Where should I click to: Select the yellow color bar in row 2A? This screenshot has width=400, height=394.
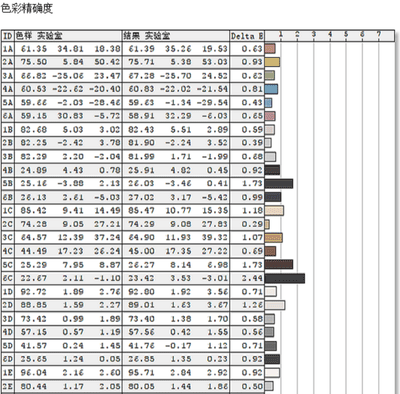272,62
